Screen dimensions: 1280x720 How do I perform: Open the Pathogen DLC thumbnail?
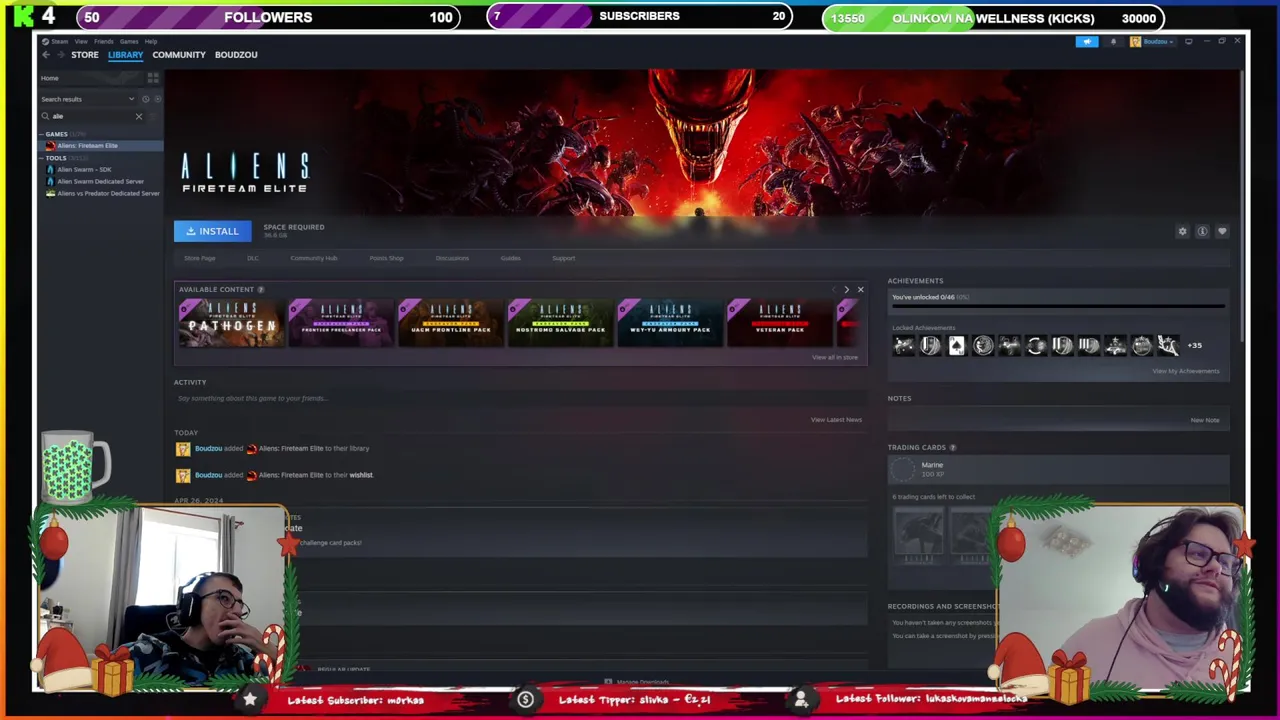(x=231, y=323)
